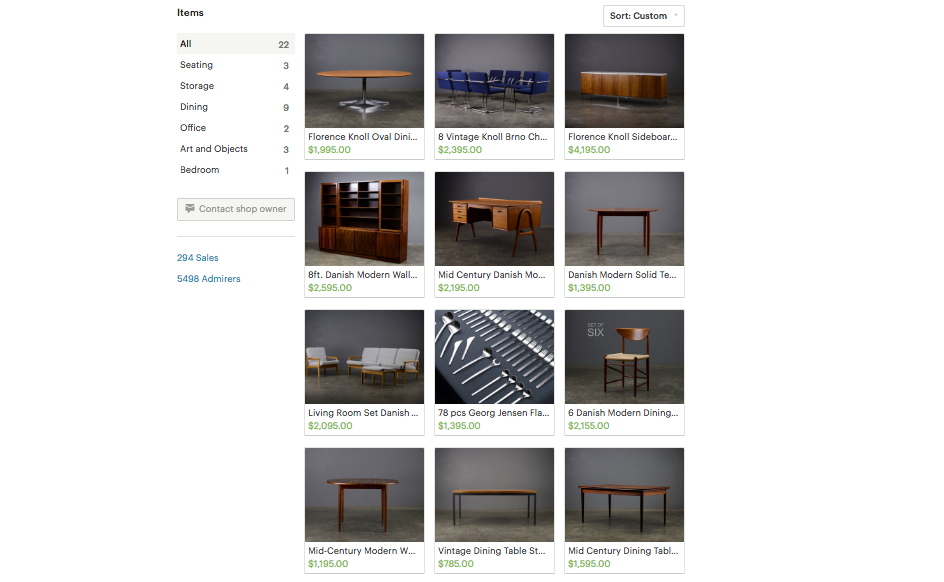Open Florence Knoll Oval Dining table thumbnail

click(364, 81)
